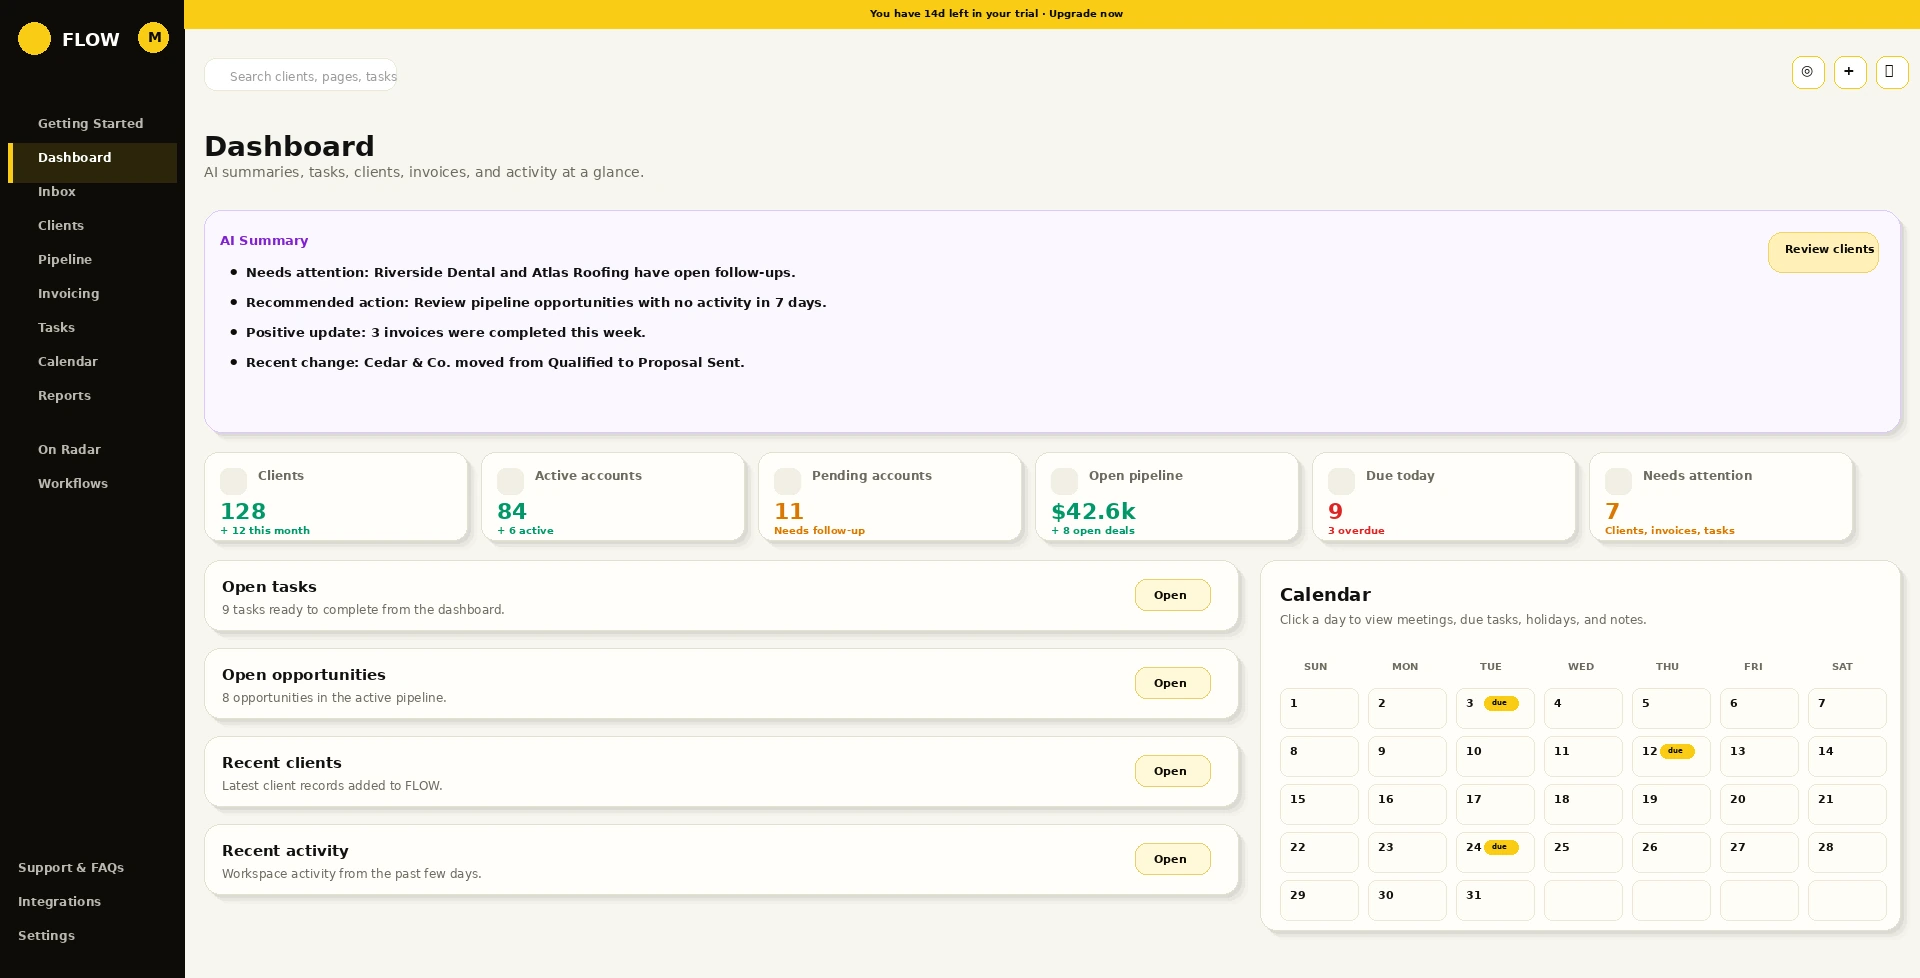Click 'Clients, invoices, tasks' caption text

point(1670,531)
